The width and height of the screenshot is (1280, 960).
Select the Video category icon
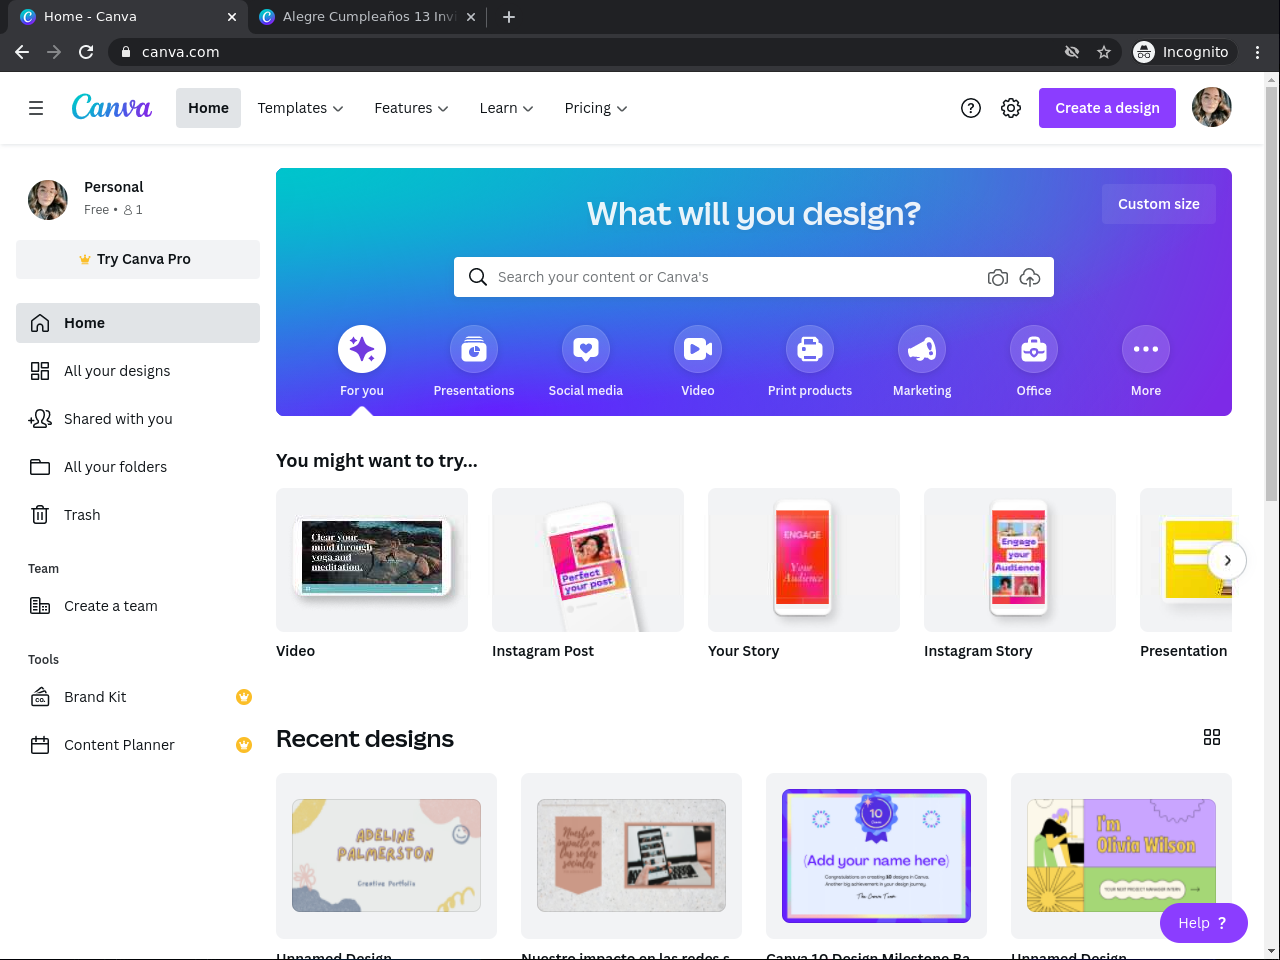(x=698, y=349)
